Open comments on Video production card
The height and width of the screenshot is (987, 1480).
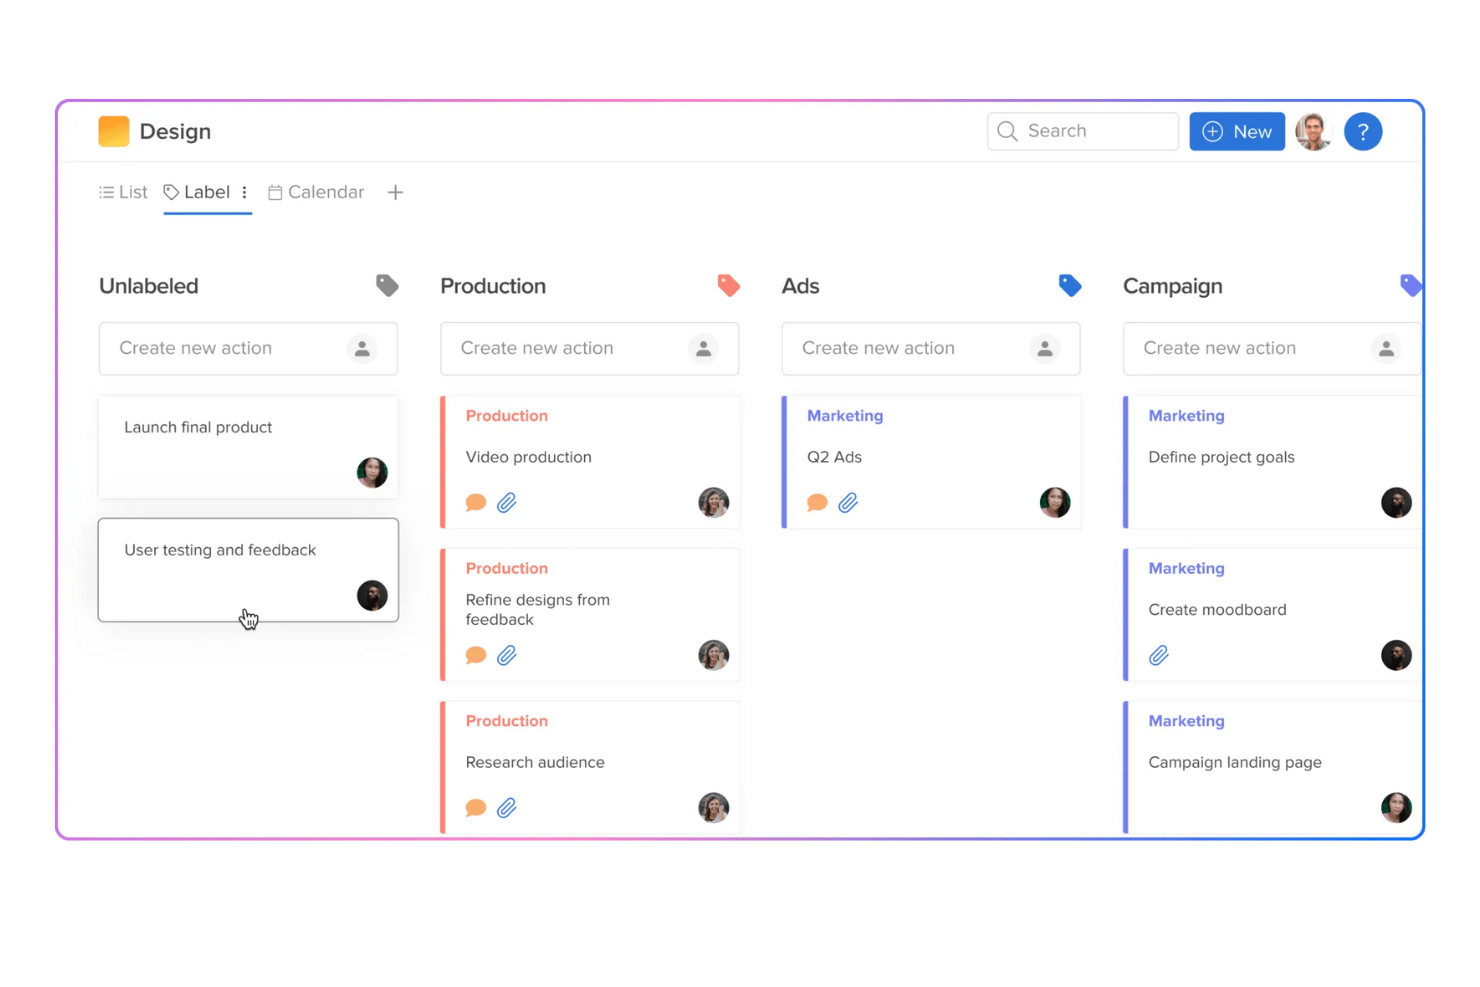pyautogui.click(x=476, y=503)
